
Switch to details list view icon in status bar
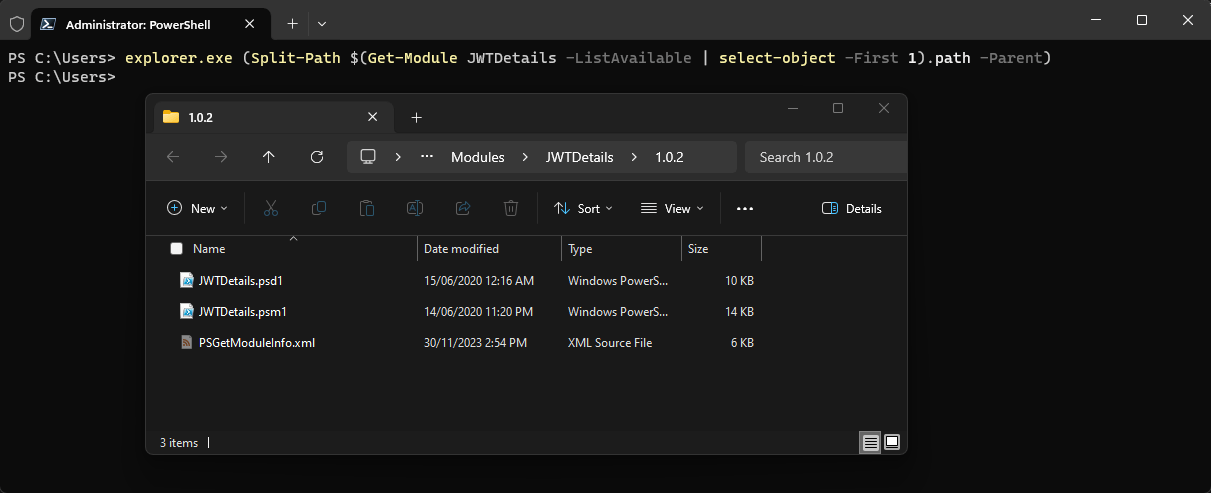[x=871, y=442]
